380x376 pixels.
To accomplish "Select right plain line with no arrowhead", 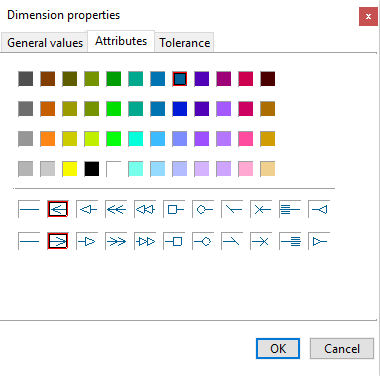I will pyautogui.click(x=29, y=241).
